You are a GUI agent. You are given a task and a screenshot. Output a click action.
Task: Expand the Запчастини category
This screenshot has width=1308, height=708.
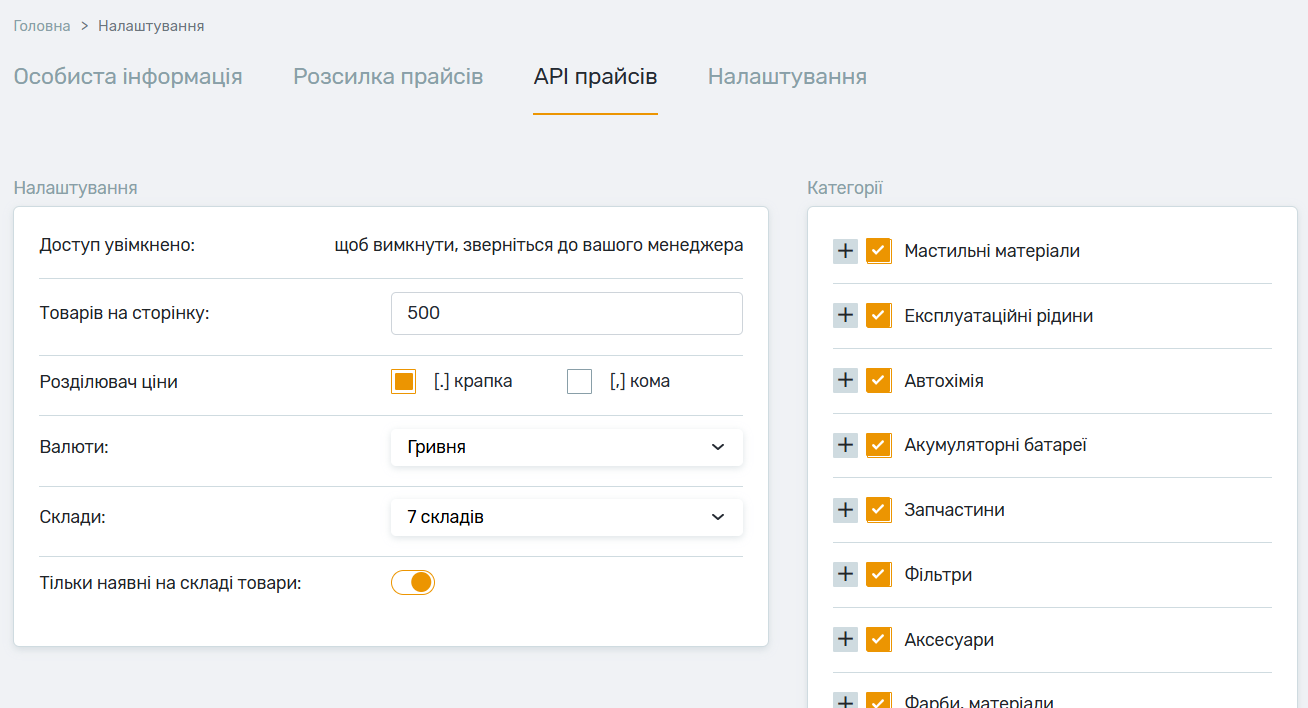pos(845,510)
